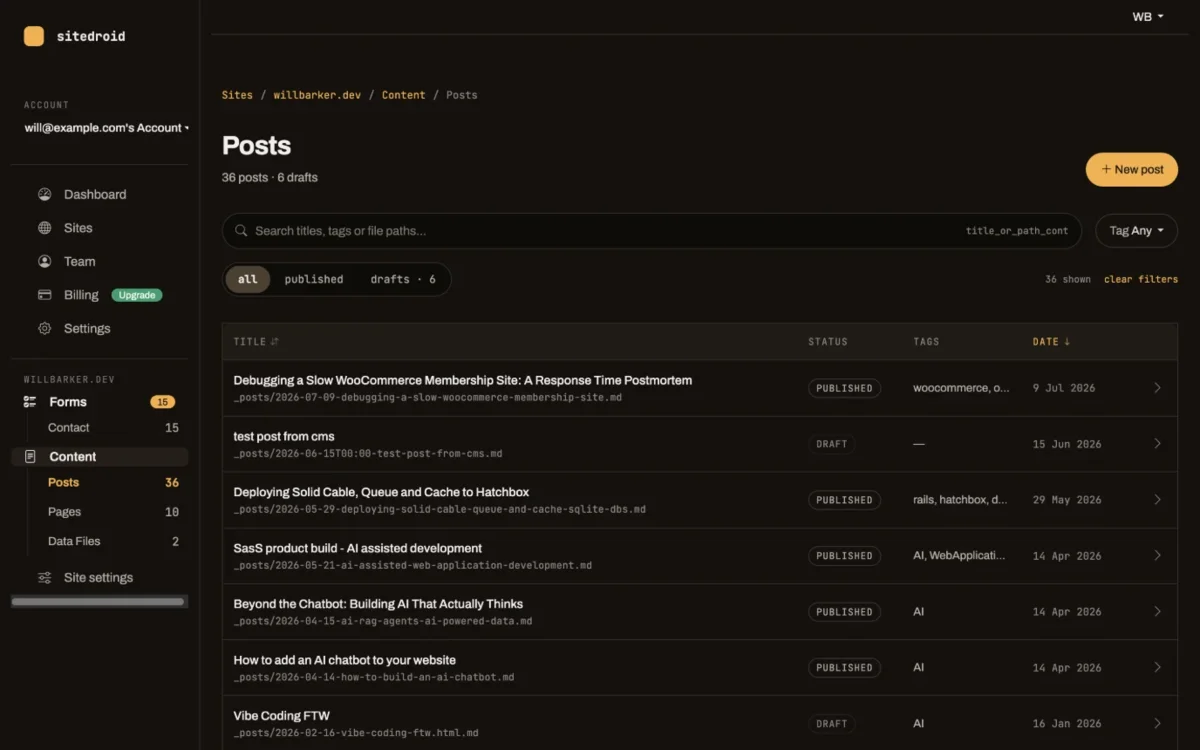The height and width of the screenshot is (750, 1200).
Task: Click the search magnifier icon
Action: 241,231
